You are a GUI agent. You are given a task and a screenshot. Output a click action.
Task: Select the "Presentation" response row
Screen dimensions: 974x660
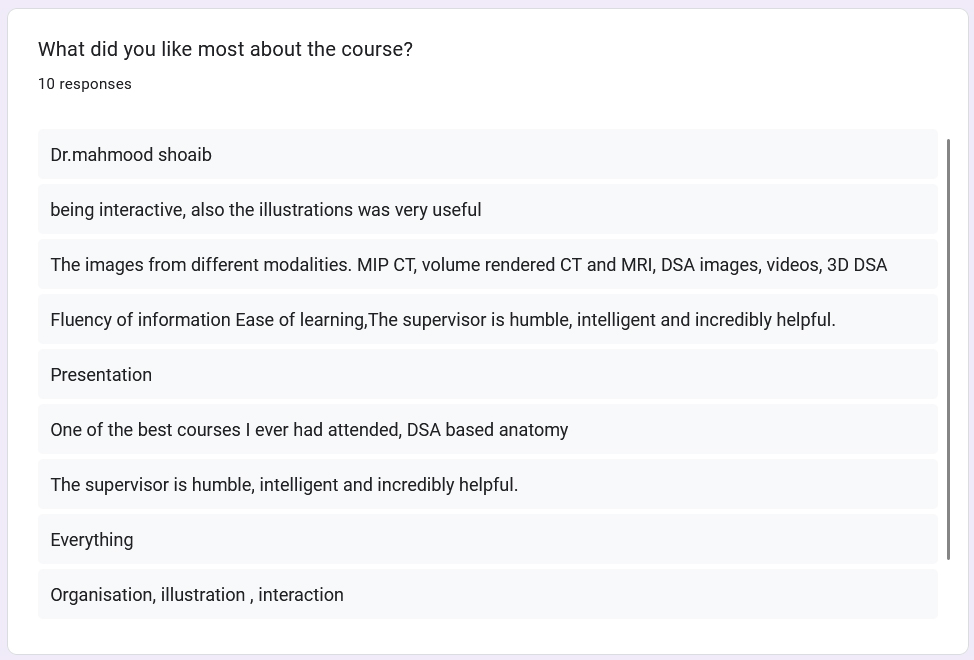click(x=101, y=375)
